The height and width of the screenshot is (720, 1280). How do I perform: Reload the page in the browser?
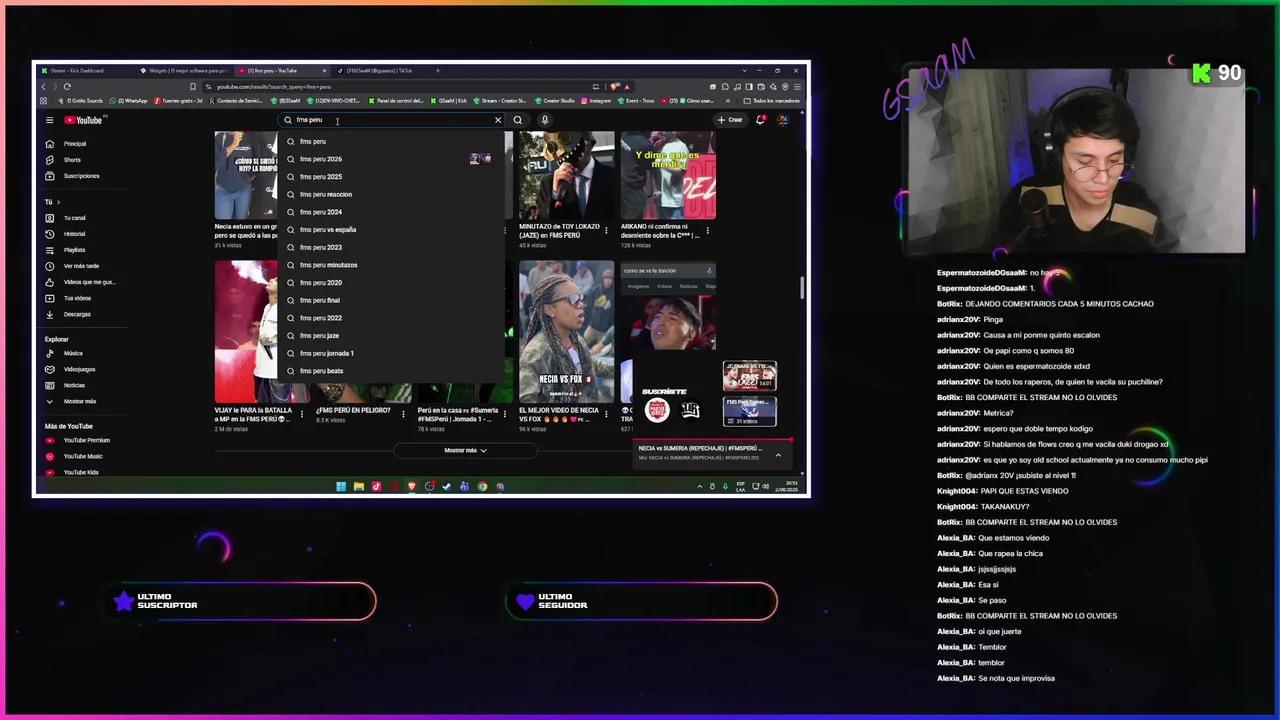67,86
